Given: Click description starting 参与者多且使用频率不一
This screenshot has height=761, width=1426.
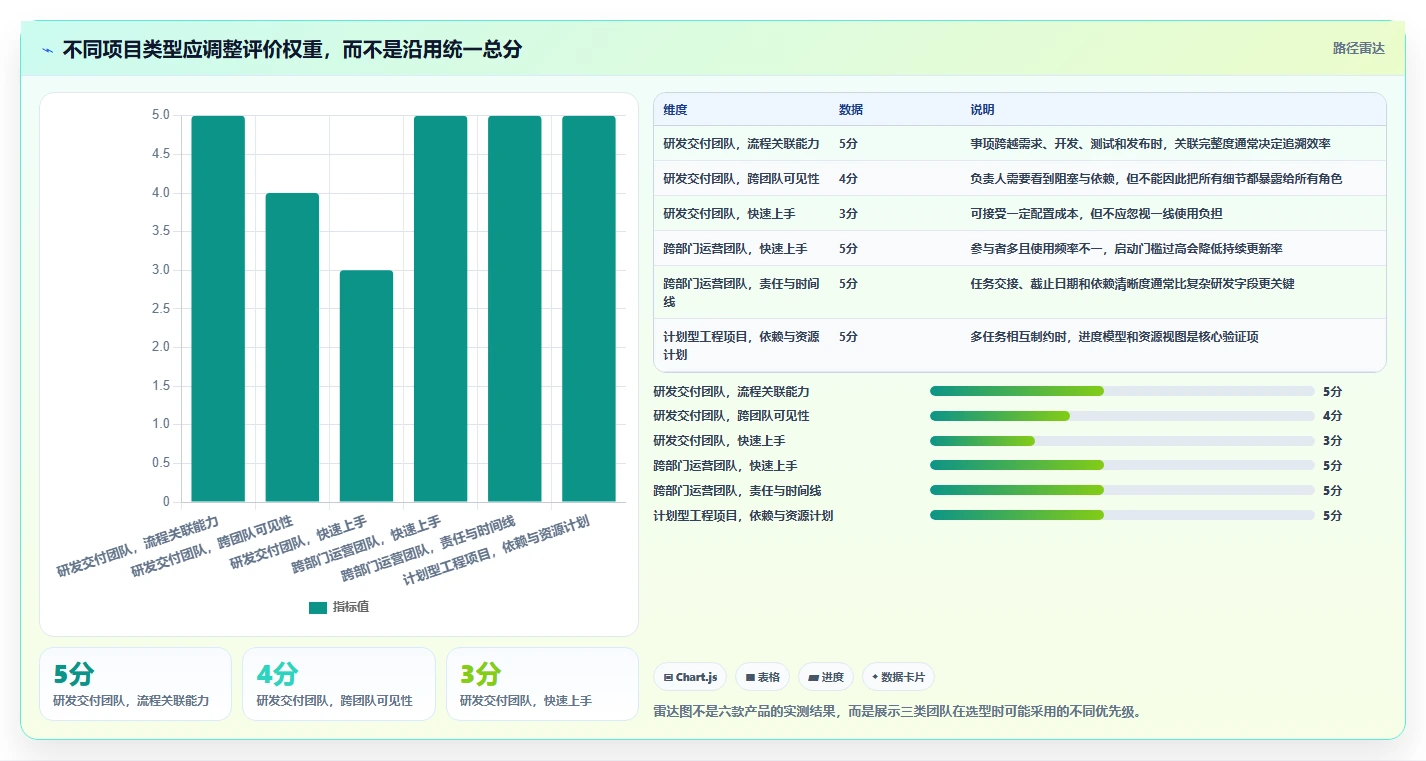Looking at the screenshot, I should [1126, 249].
